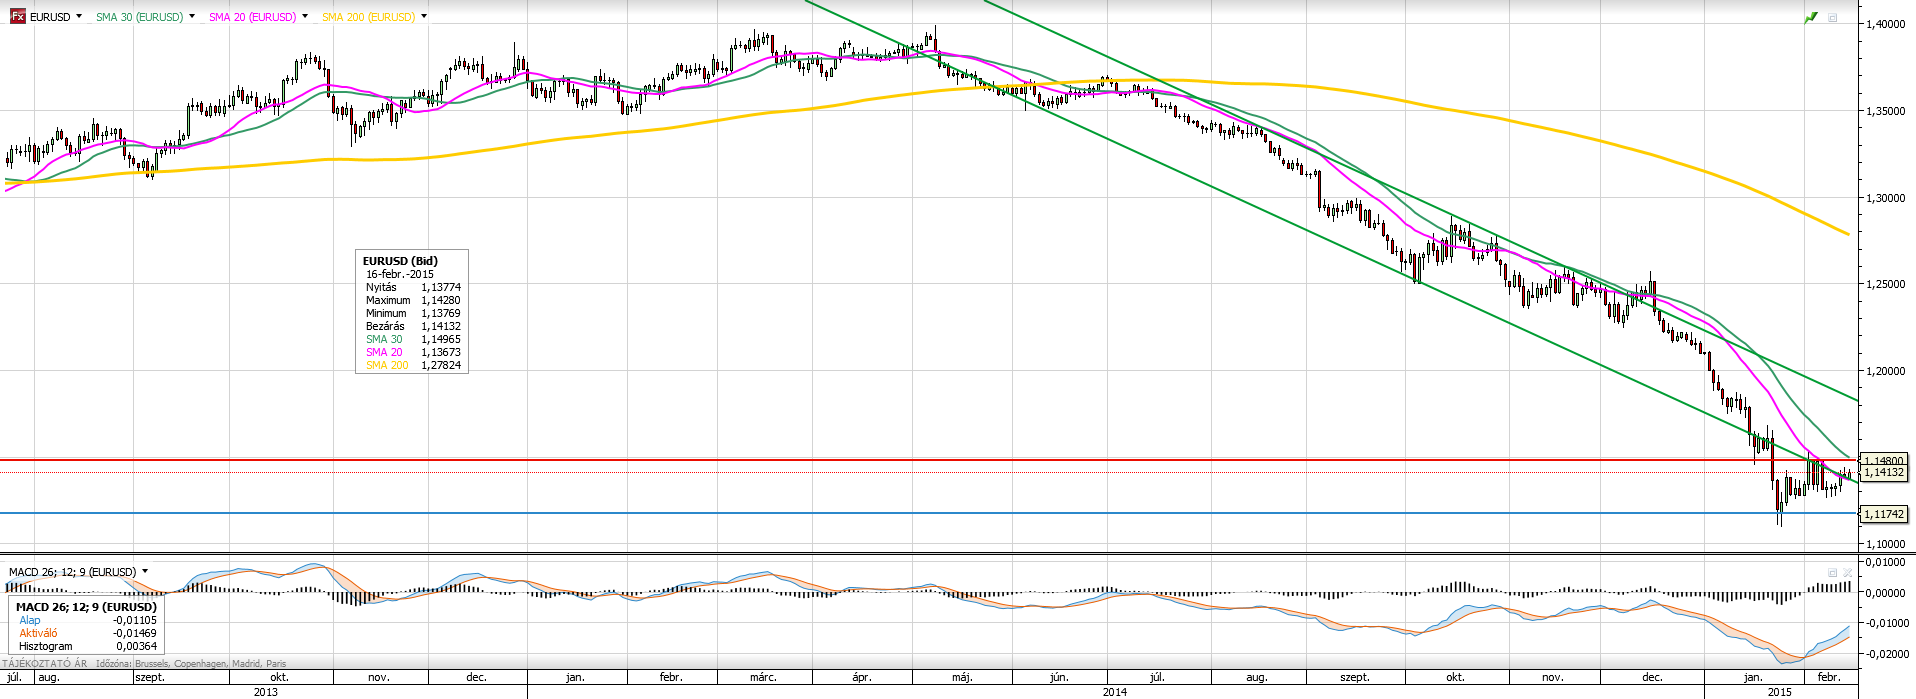Click the 'Időzóna: Brussels, Copenhagen, Madrid, Paris' text
The image size is (1916, 699).
191,663
